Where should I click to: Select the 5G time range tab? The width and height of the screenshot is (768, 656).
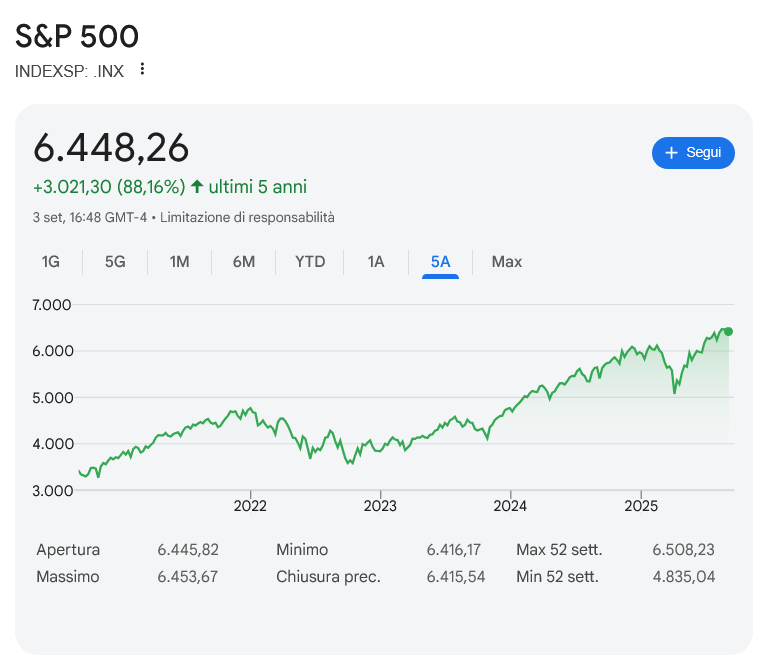pyautogui.click(x=115, y=262)
